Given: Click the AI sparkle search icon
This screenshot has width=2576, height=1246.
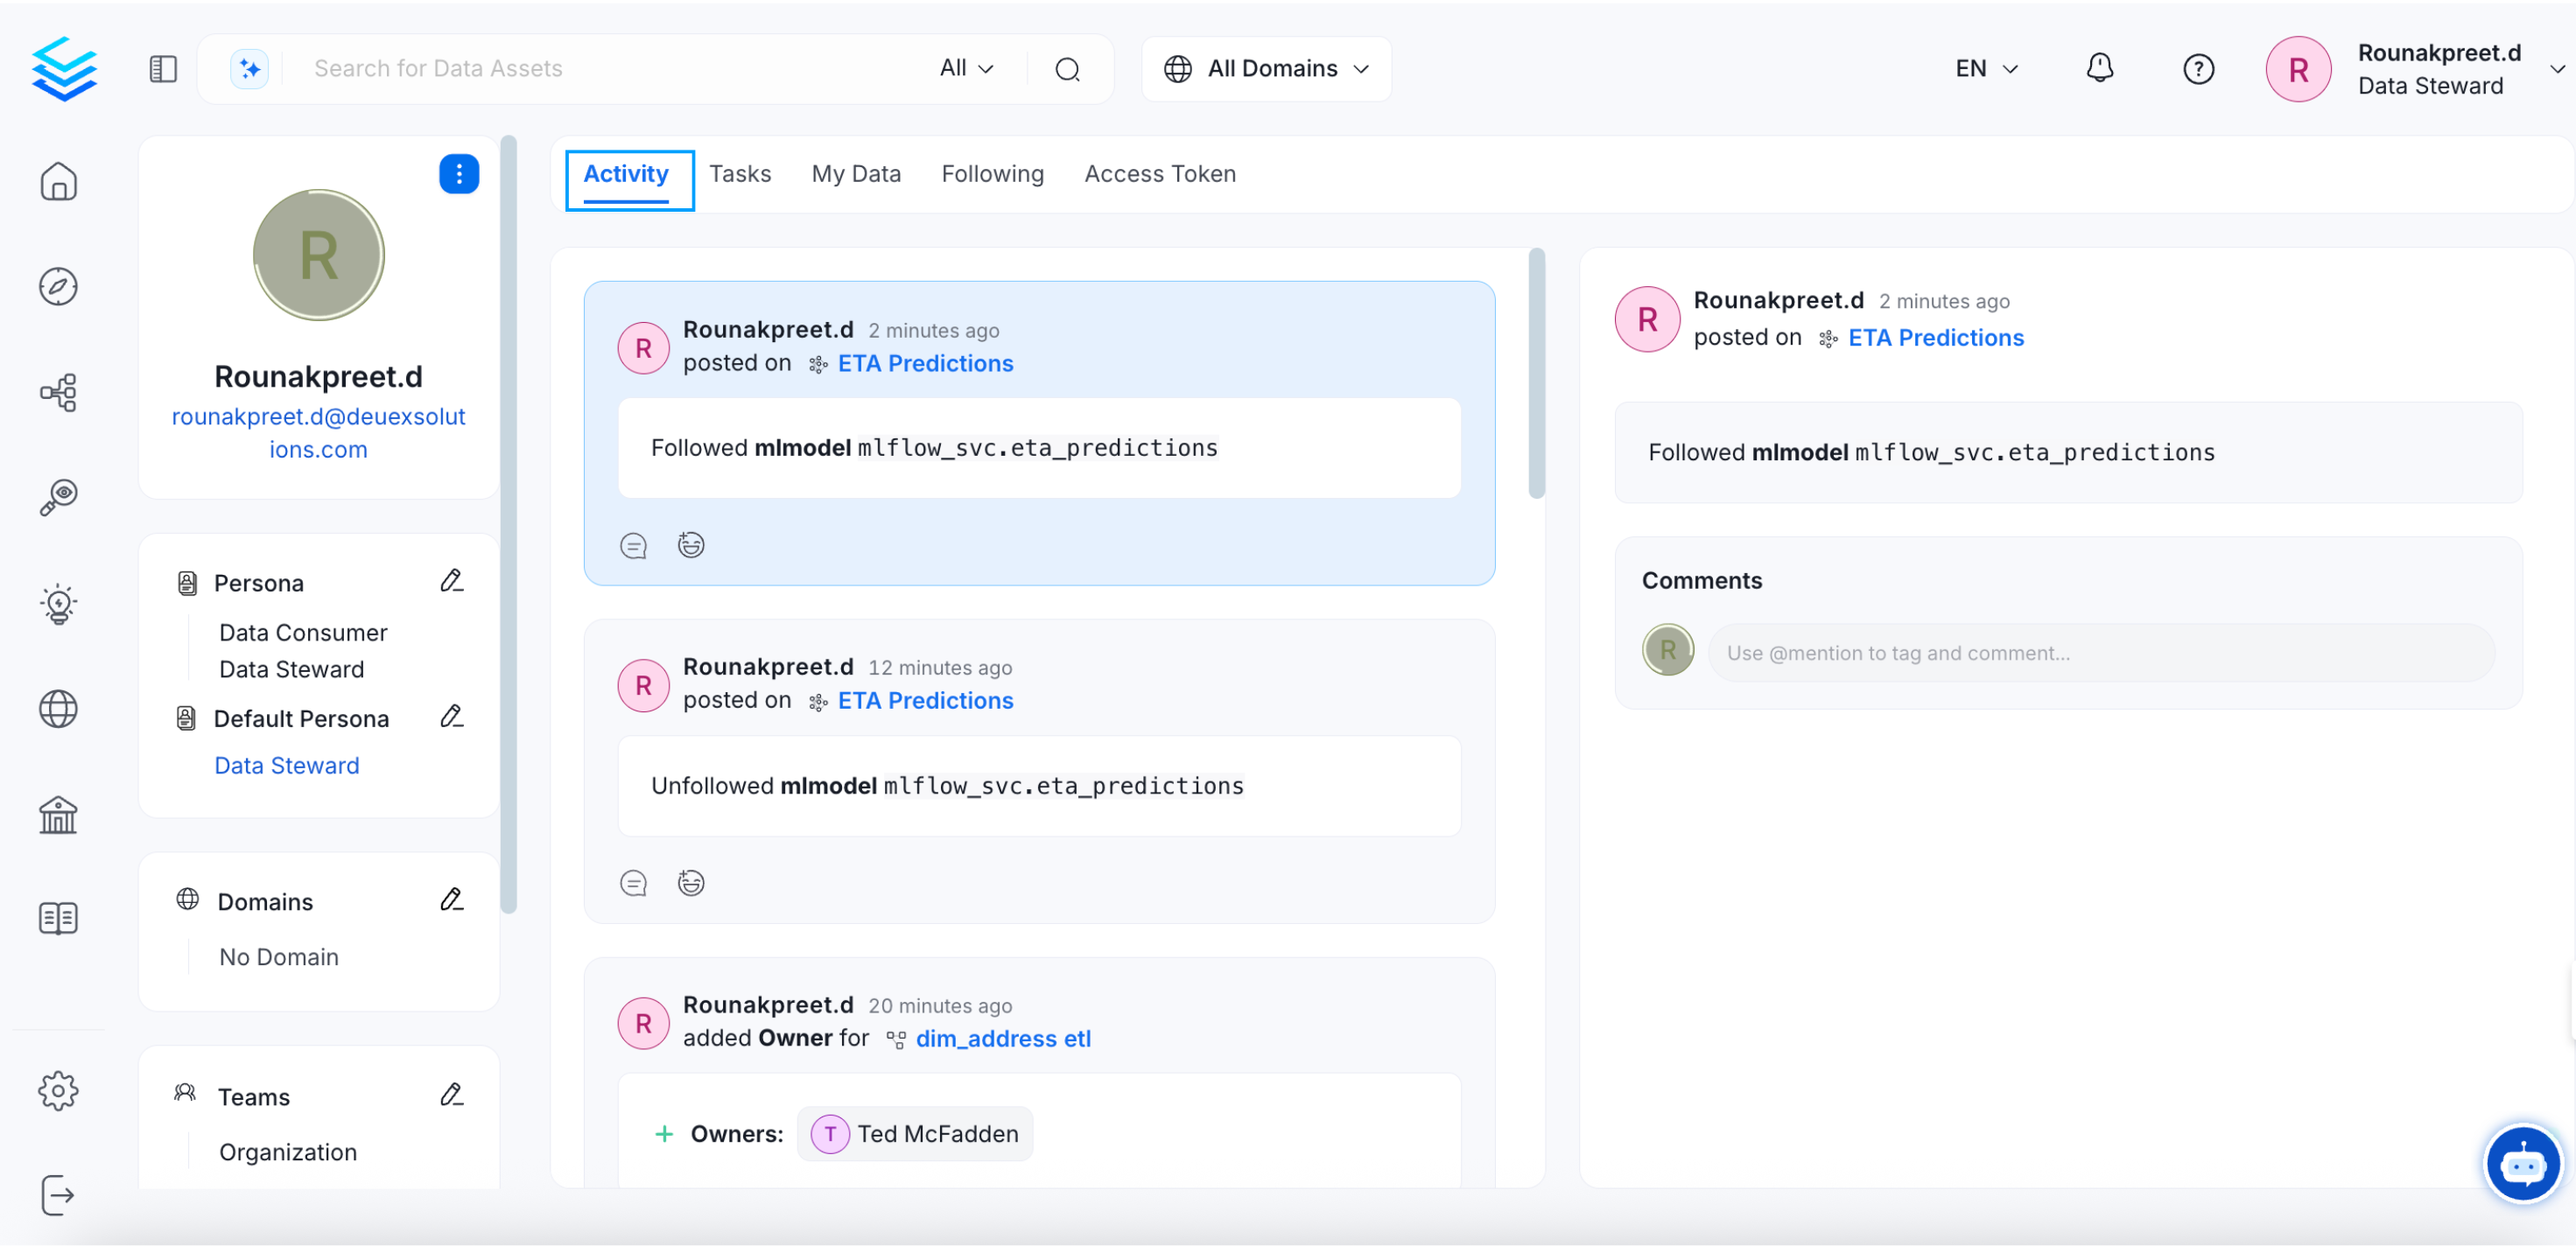Looking at the screenshot, I should pos(249,68).
